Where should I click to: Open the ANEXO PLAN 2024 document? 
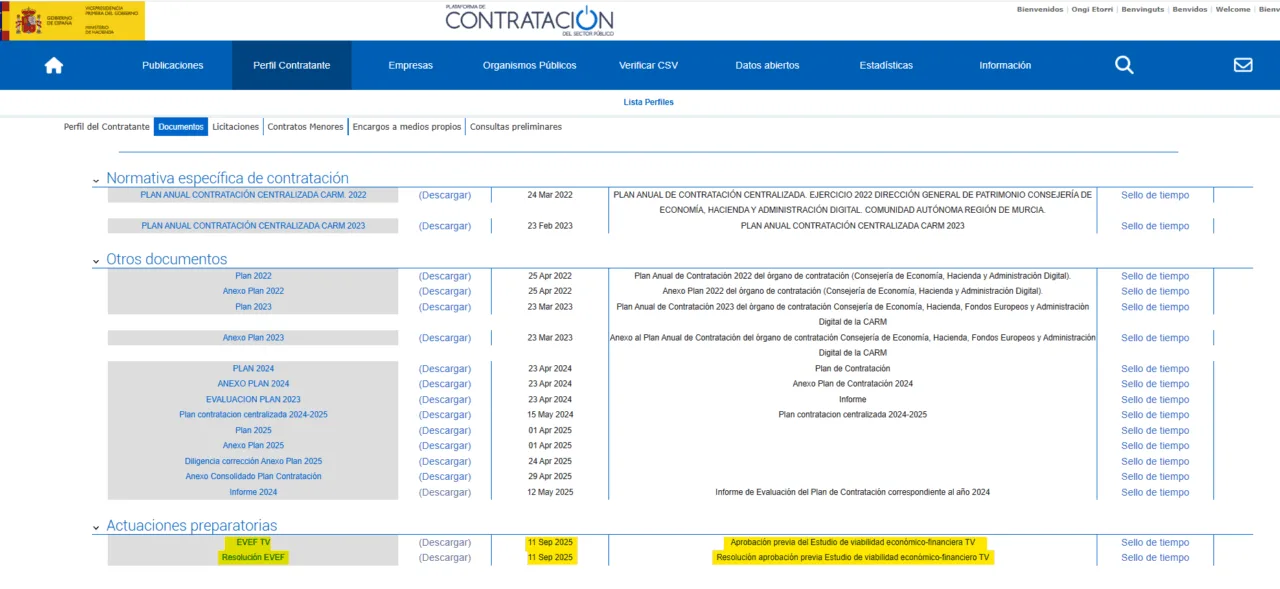tap(253, 384)
